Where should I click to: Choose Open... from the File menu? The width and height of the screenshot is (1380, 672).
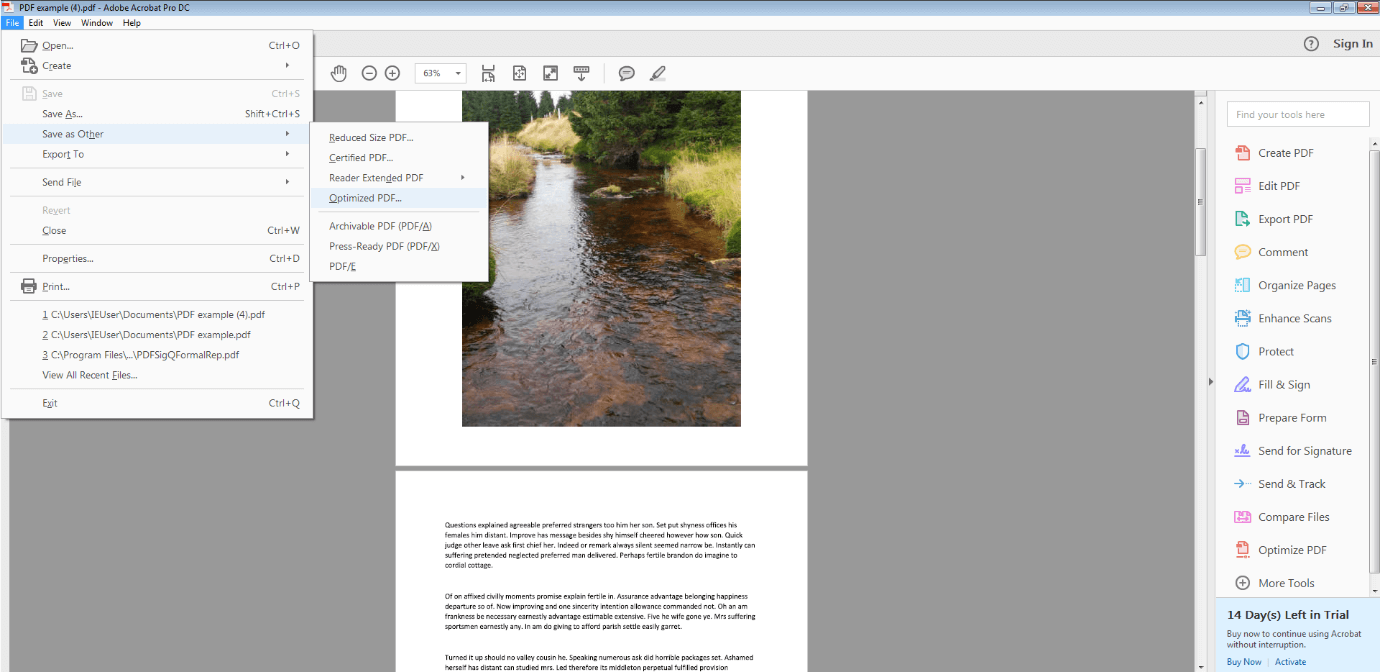157,46
